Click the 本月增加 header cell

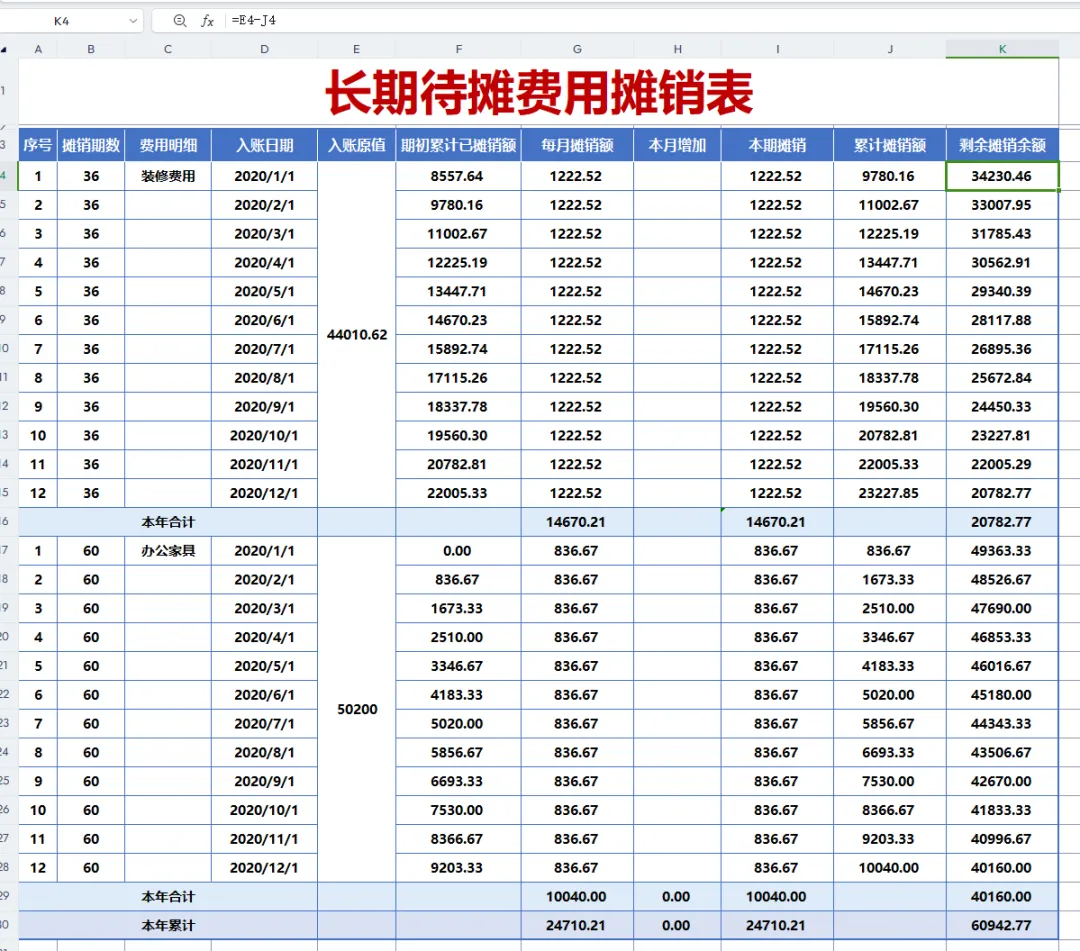click(x=677, y=145)
